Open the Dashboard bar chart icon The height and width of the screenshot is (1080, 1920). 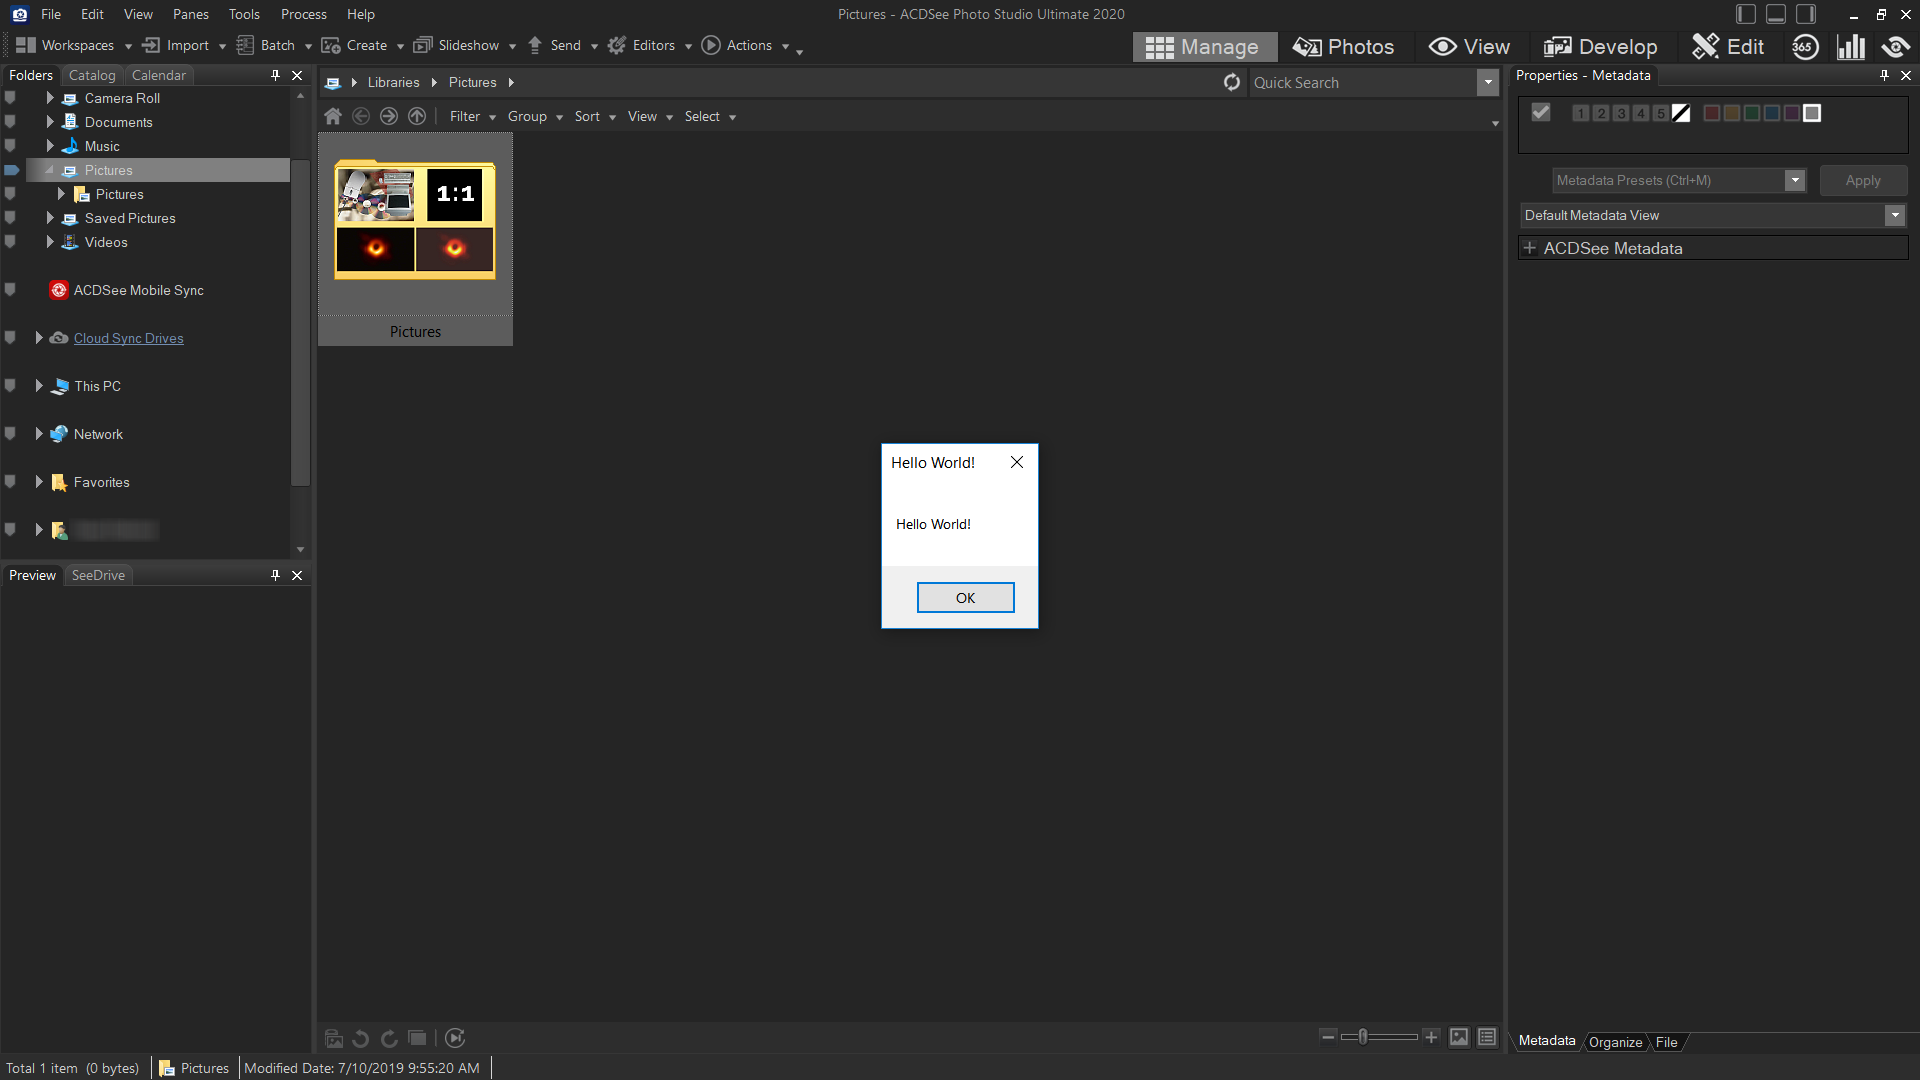[1851, 47]
